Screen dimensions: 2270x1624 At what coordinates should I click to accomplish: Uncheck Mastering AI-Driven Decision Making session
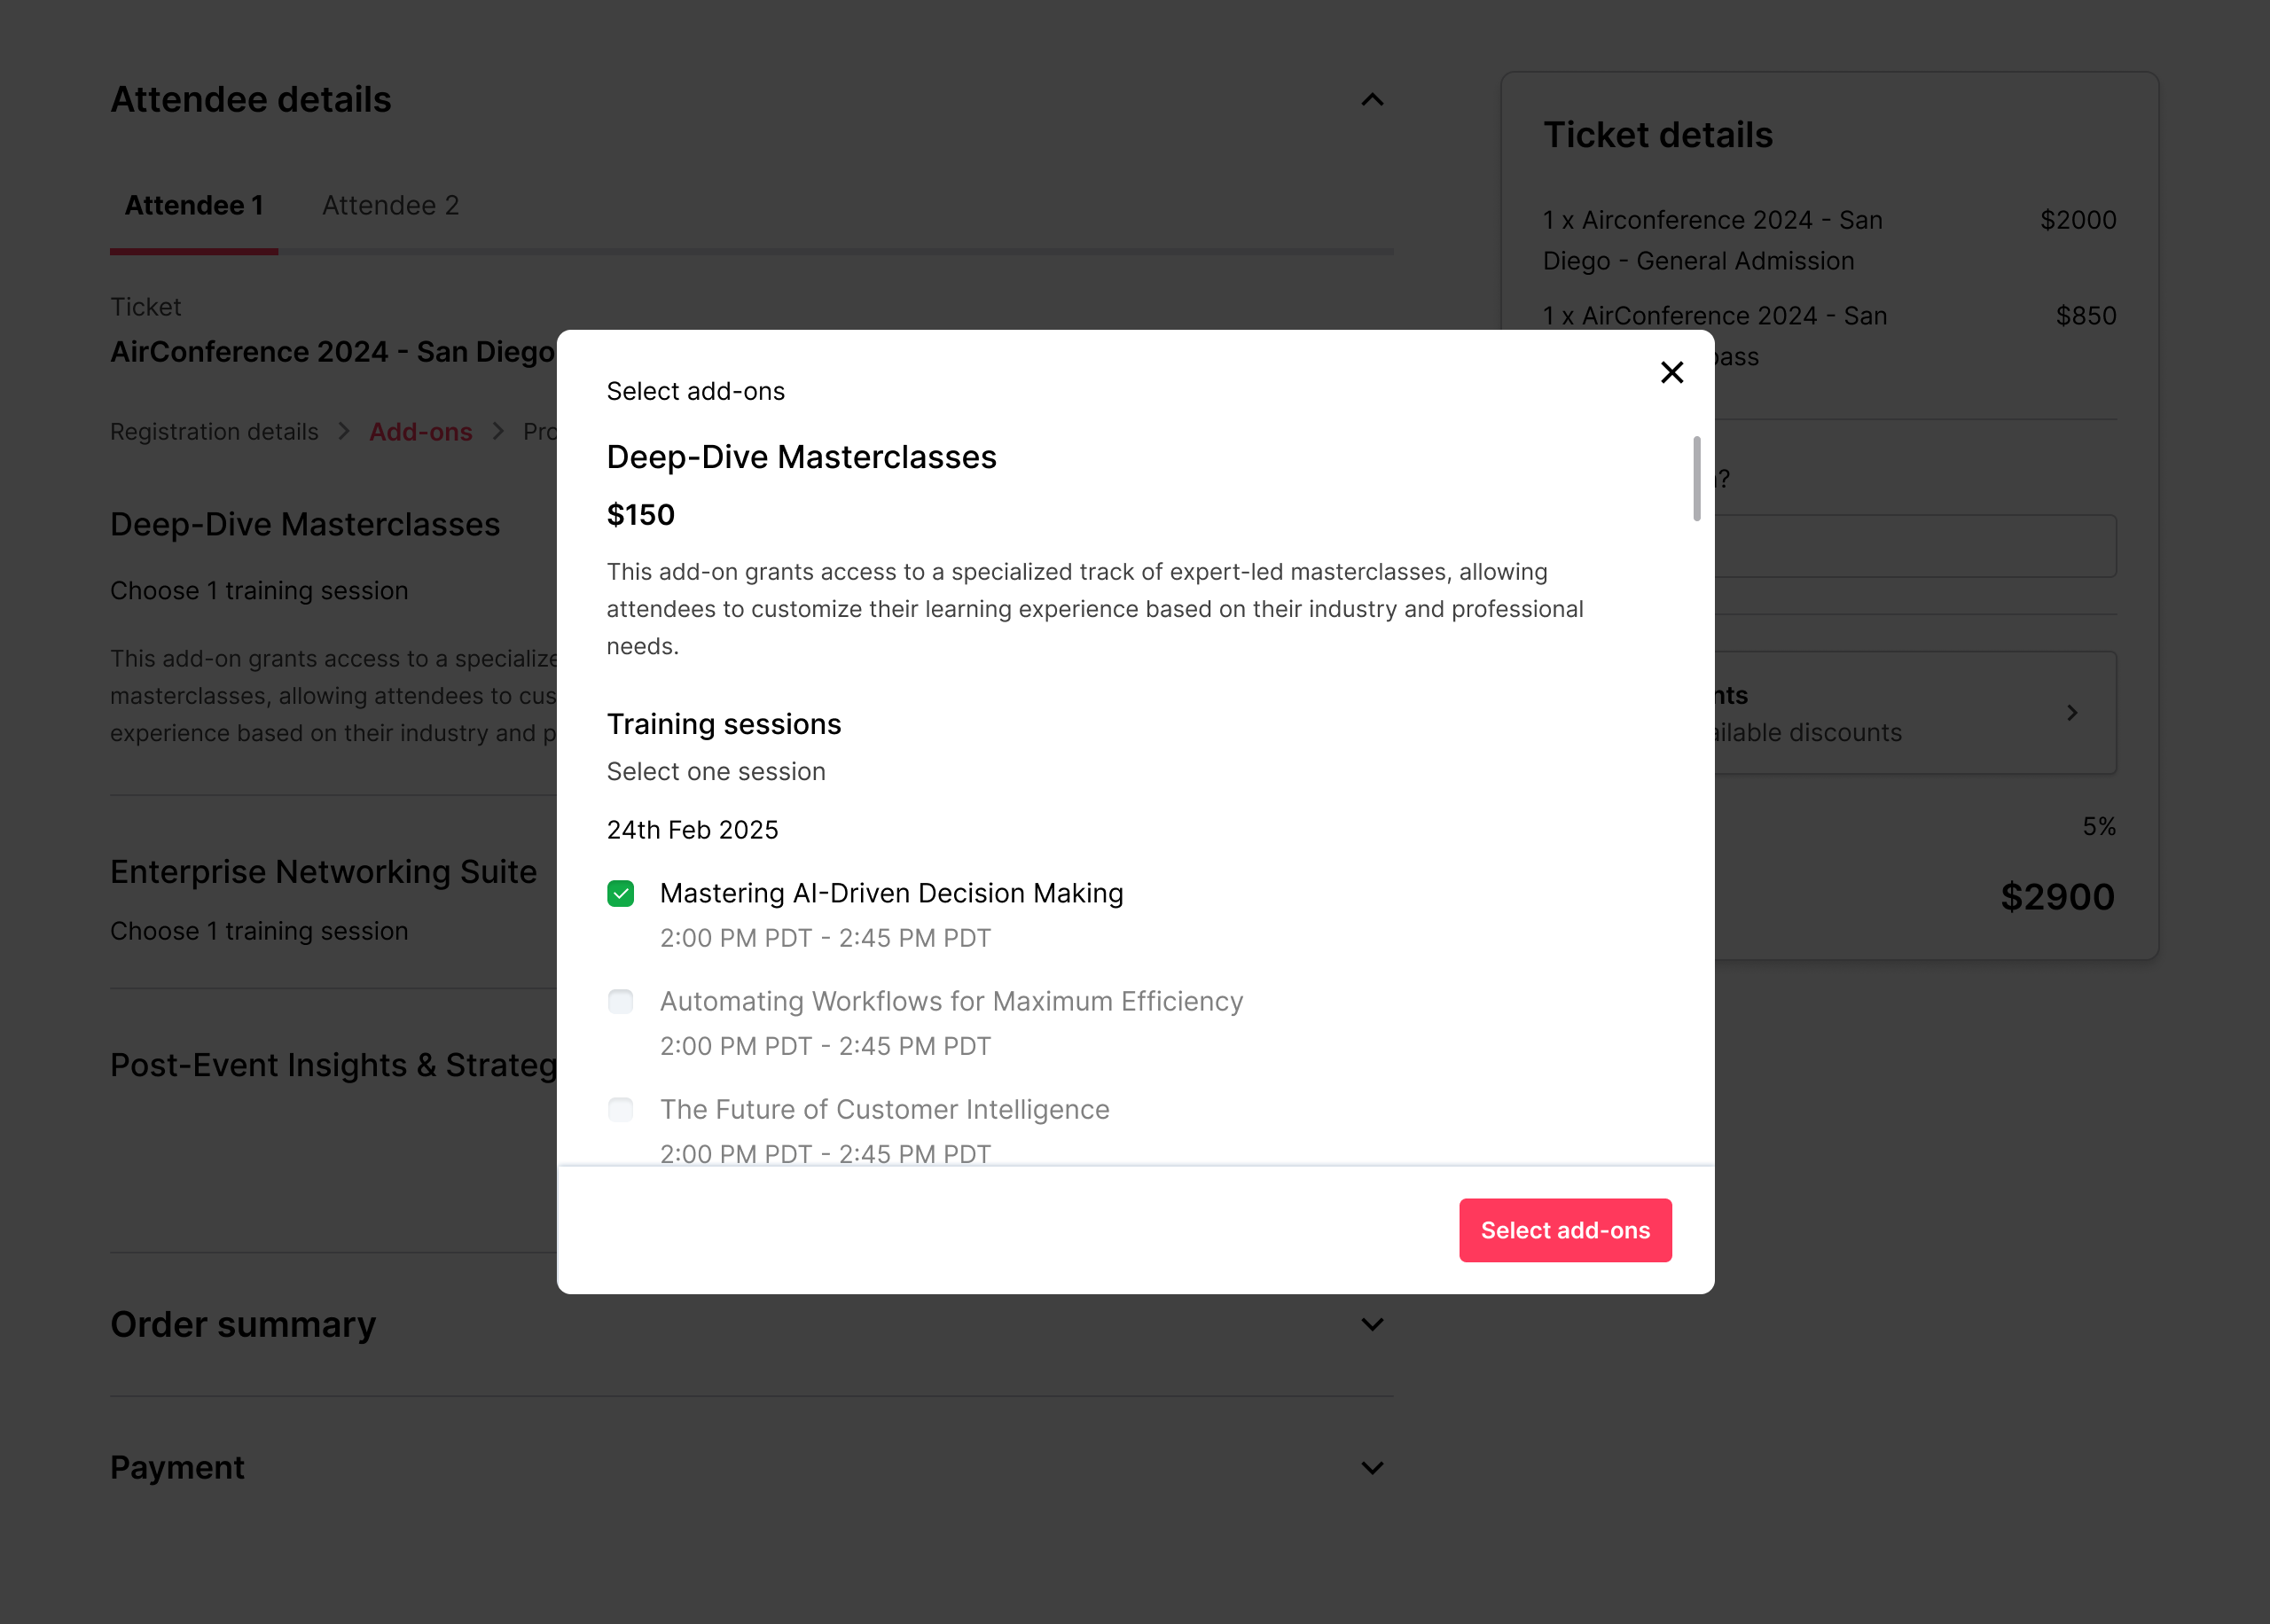[620, 893]
